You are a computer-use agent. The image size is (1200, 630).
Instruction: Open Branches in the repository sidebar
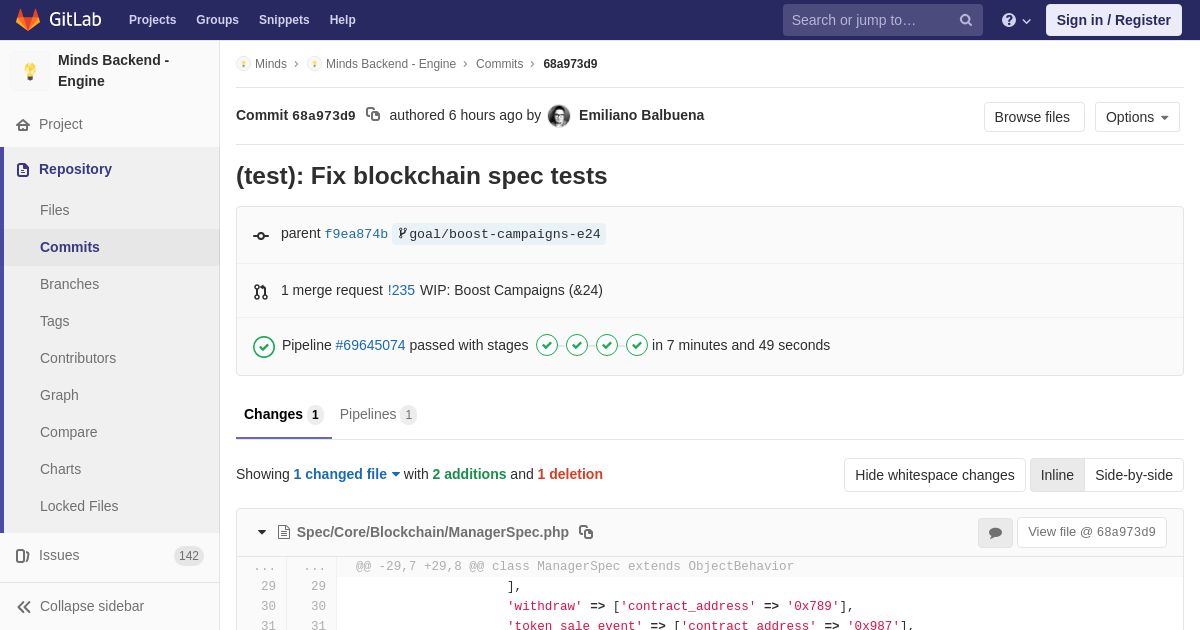pos(69,284)
